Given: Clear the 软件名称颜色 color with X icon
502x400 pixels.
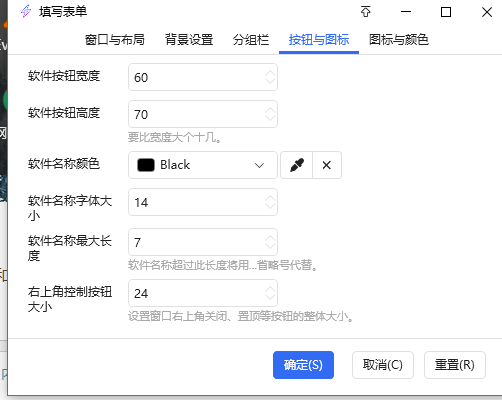Looking at the screenshot, I should (327, 165).
